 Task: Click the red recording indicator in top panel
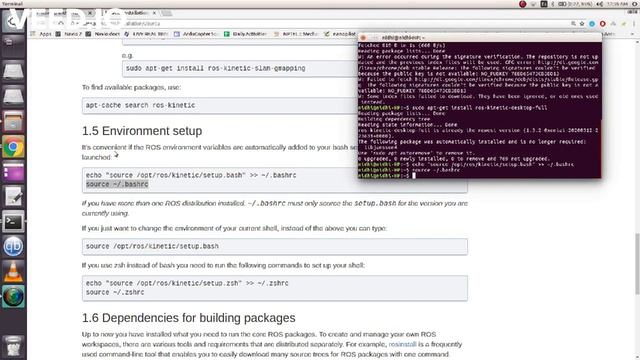tap(522, 4)
